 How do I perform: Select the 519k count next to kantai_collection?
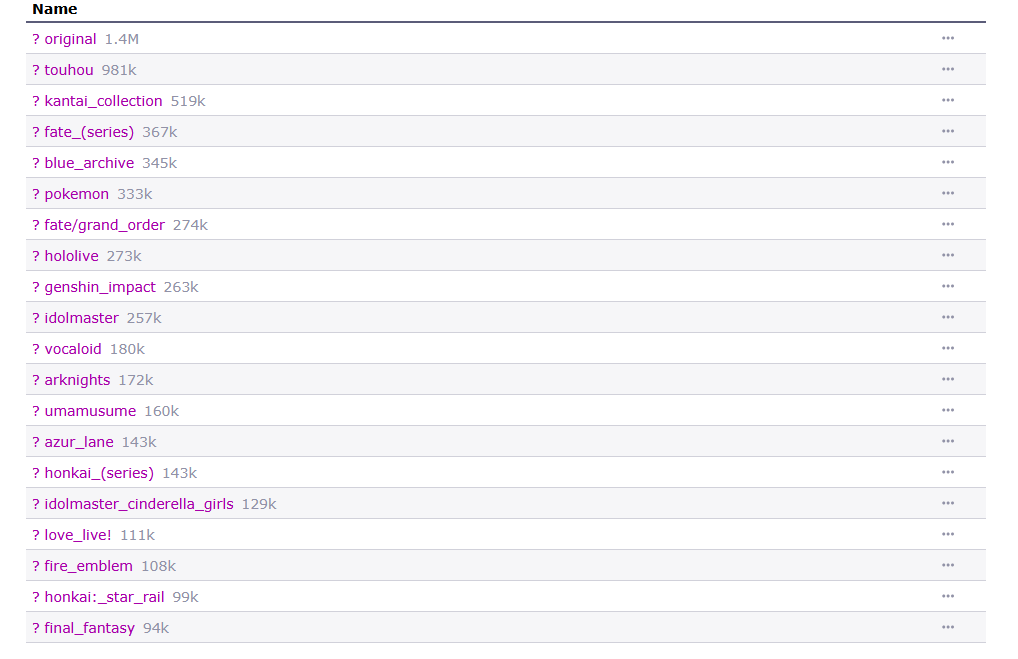coord(188,101)
